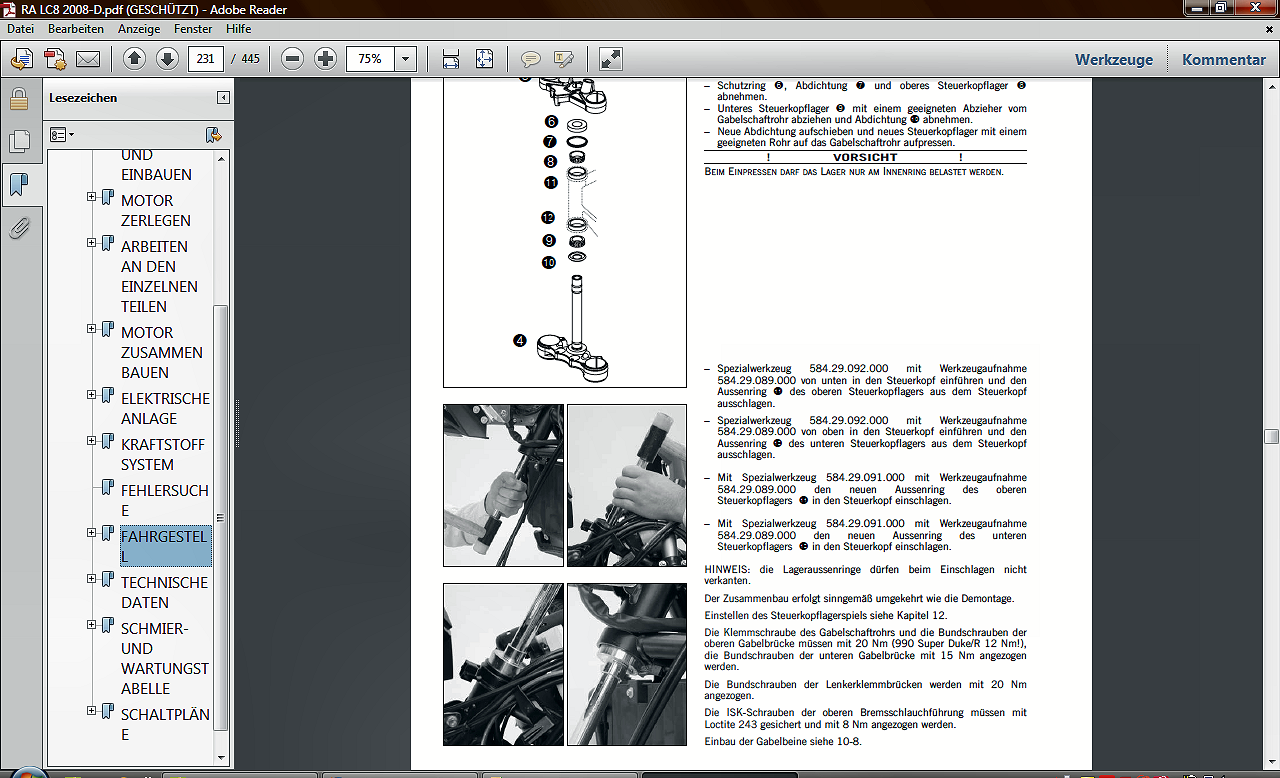Toggle the bookmarks panel button
1280x778 pixels.
[x=19, y=185]
